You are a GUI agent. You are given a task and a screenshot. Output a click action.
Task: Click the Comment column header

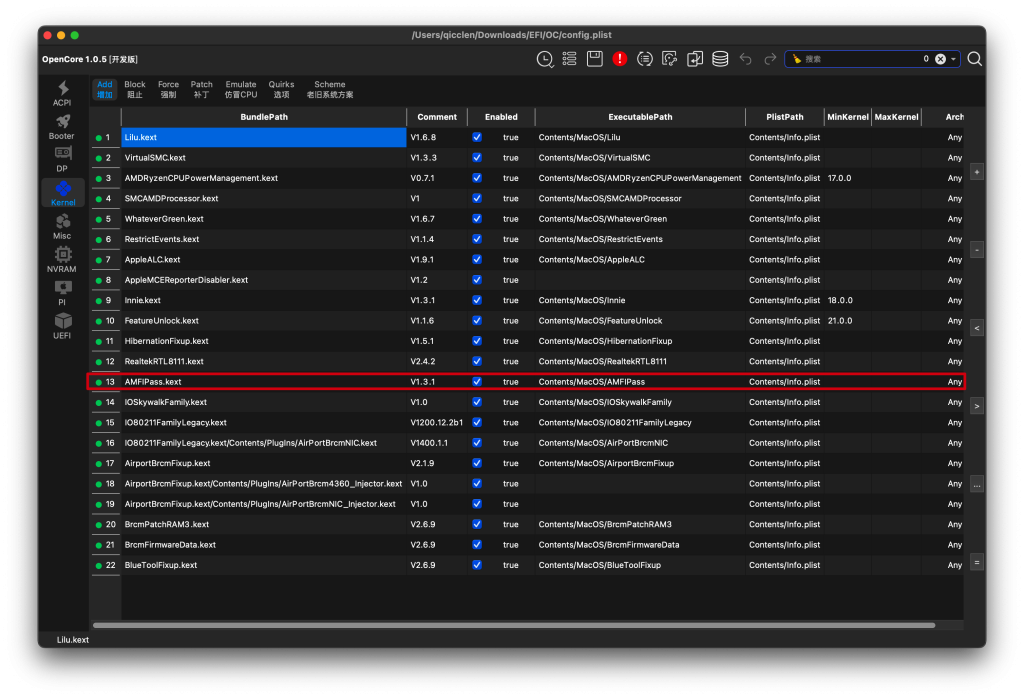pos(437,117)
